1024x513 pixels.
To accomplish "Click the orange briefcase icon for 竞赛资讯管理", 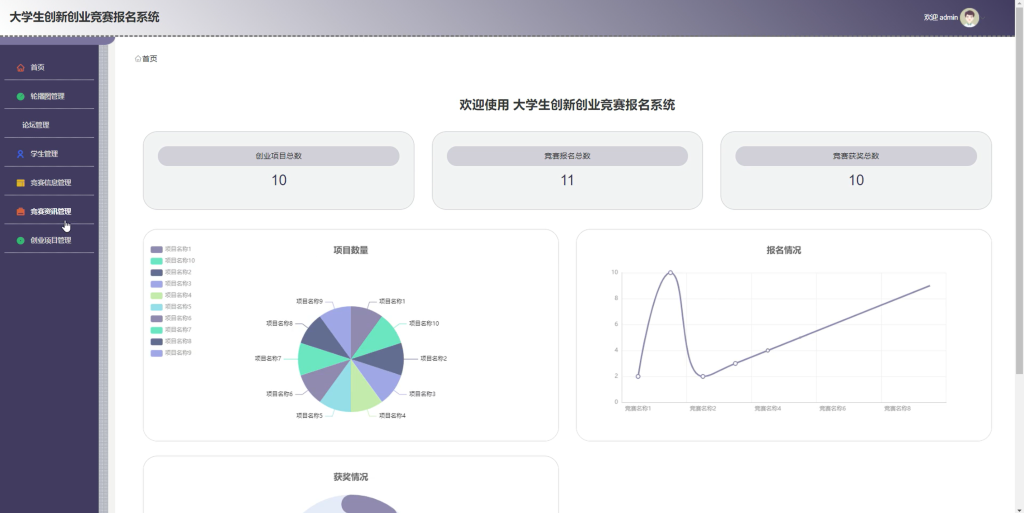I will [x=20, y=211].
